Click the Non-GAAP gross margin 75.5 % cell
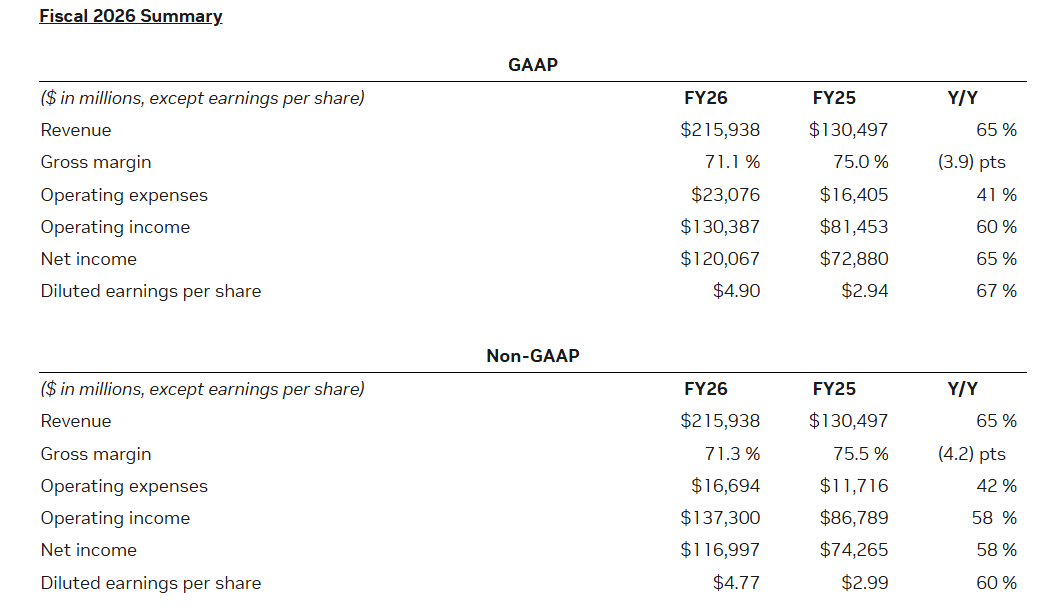 click(860, 454)
